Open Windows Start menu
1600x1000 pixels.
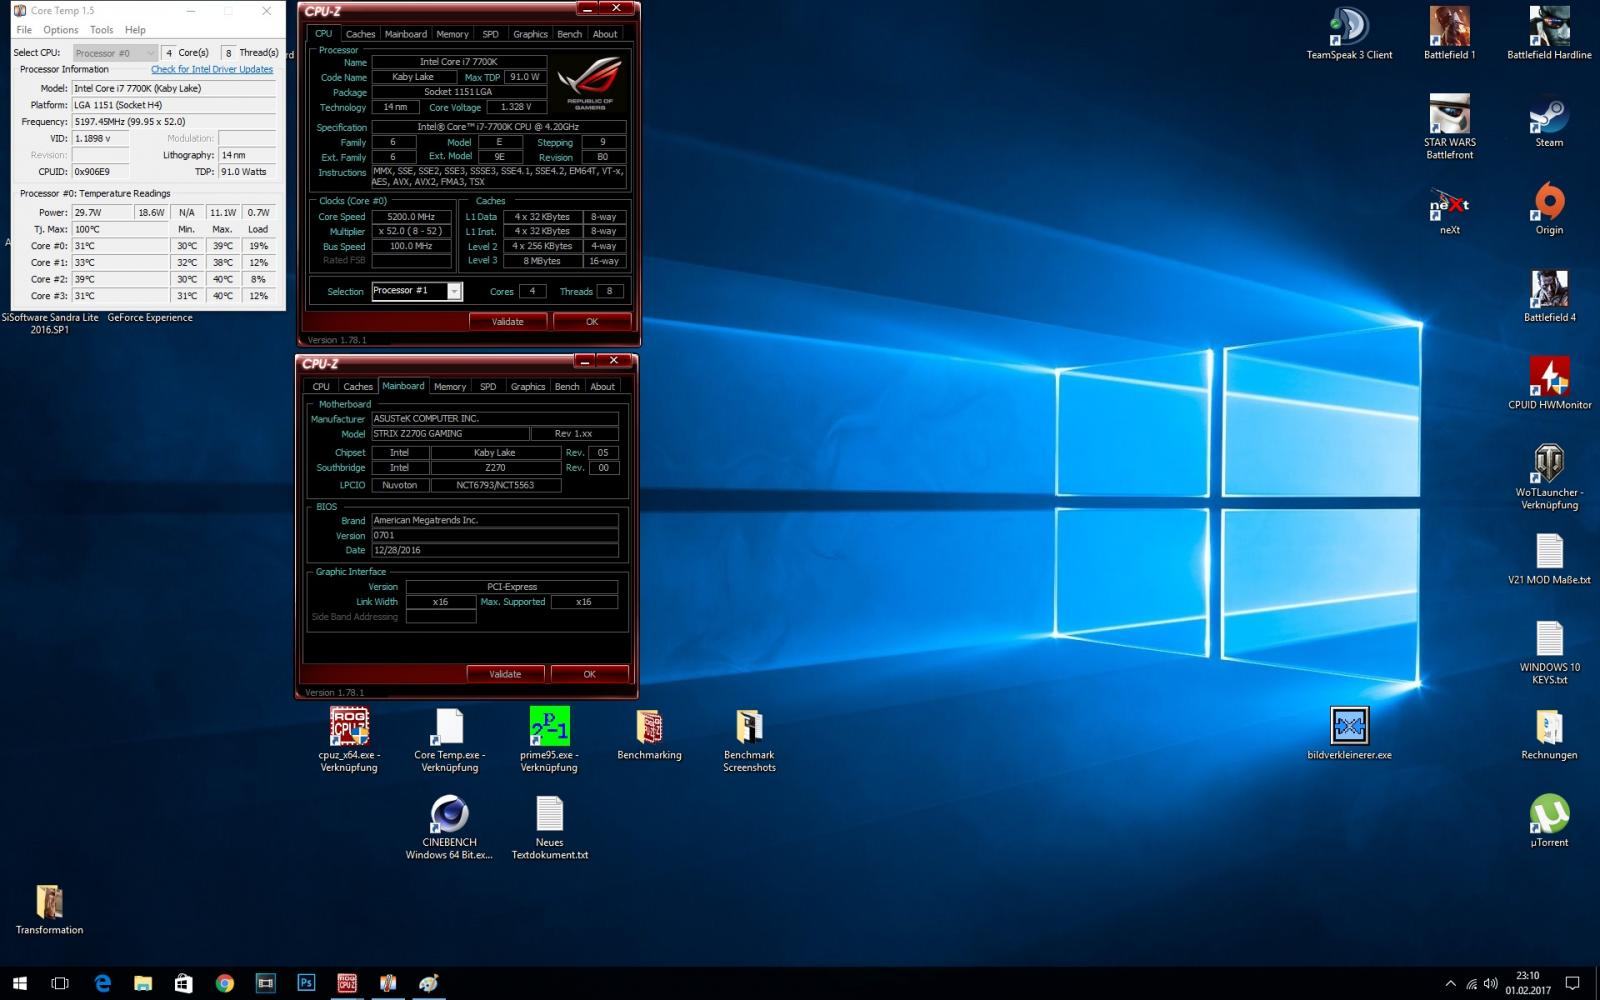[x=20, y=983]
